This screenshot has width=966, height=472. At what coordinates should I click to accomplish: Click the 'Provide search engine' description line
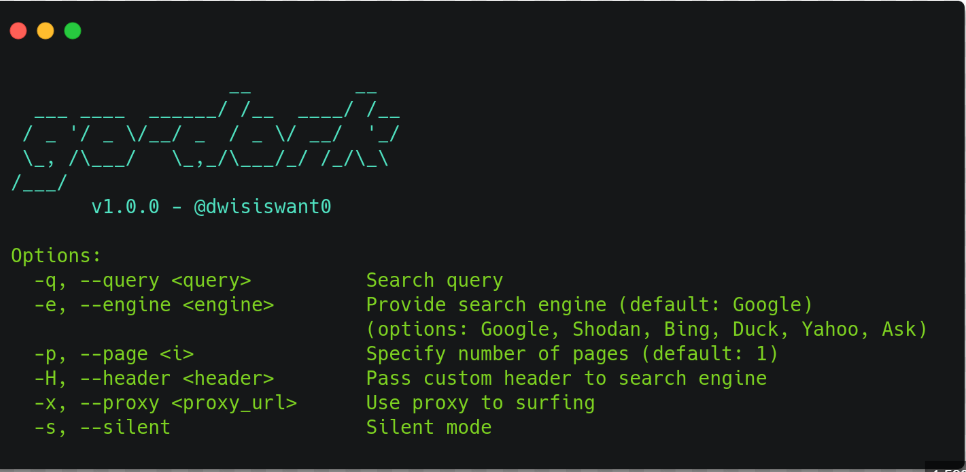pyautogui.click(x=589, y=305)
